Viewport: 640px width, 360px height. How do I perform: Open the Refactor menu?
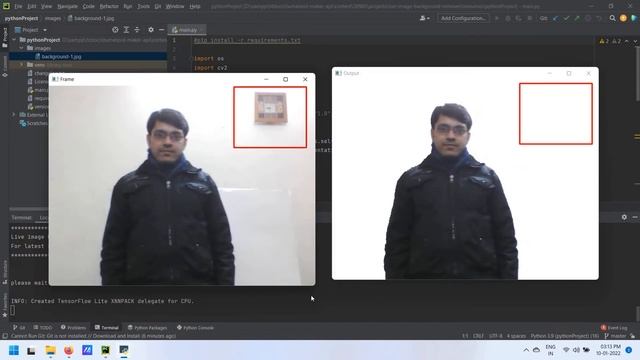[109, 7]
